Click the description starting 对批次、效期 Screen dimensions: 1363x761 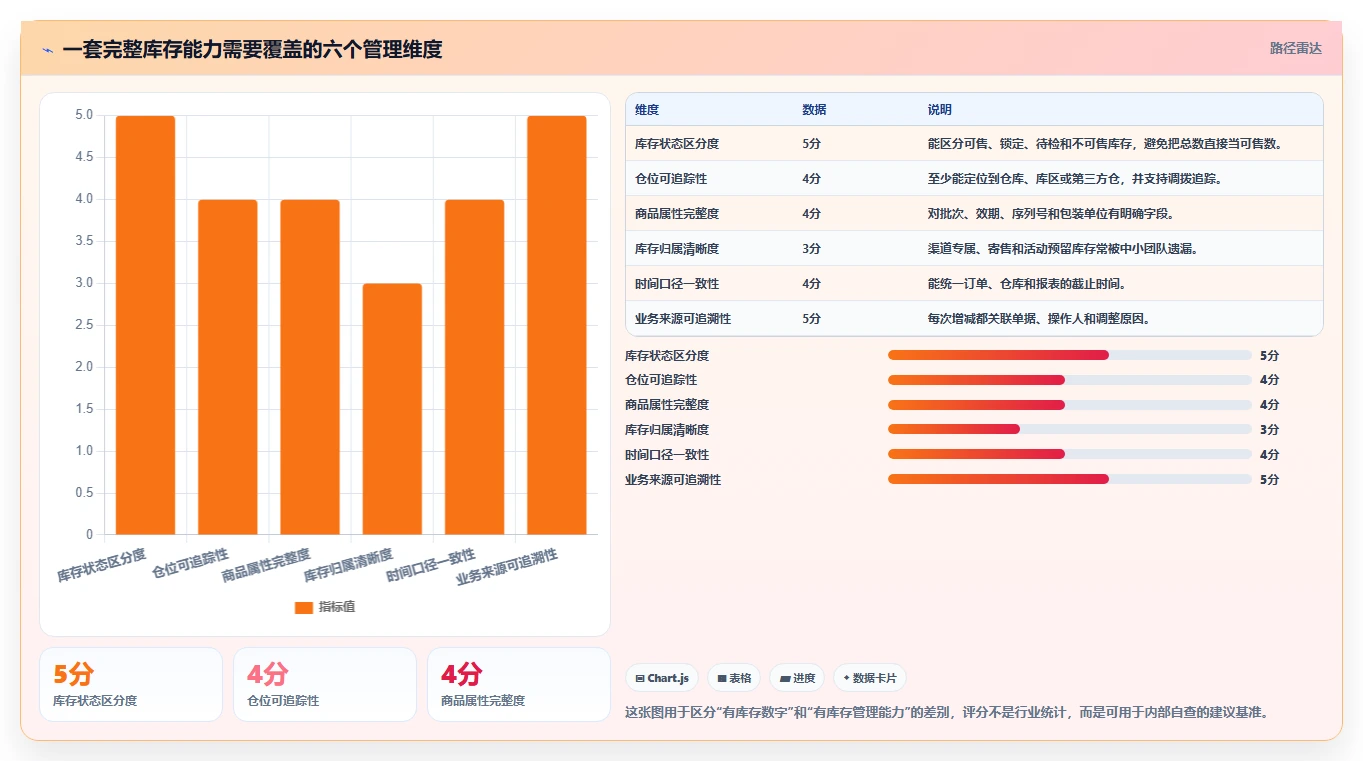click(x=1051, y=214)
